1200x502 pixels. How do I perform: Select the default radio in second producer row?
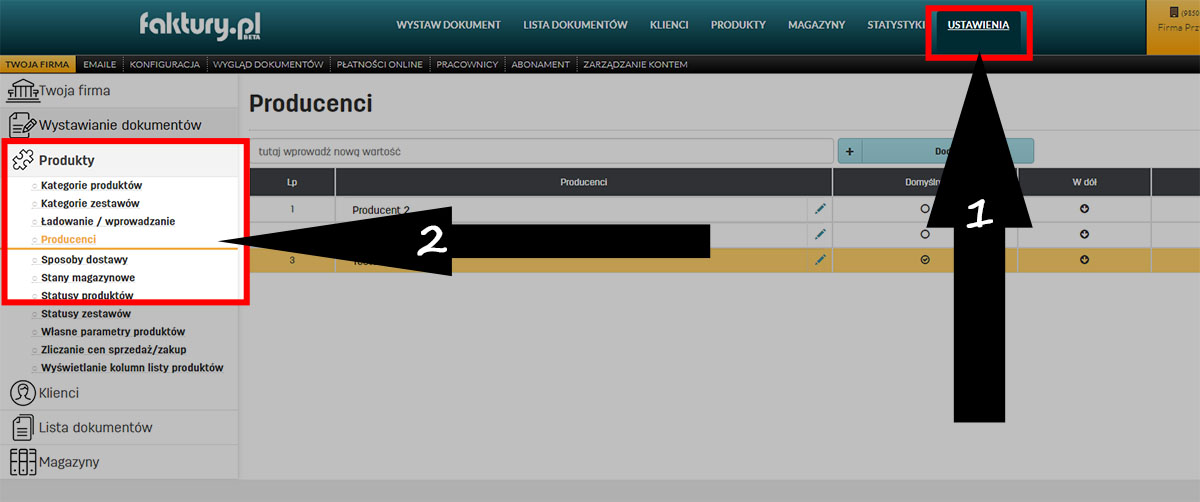coord(925,234)
